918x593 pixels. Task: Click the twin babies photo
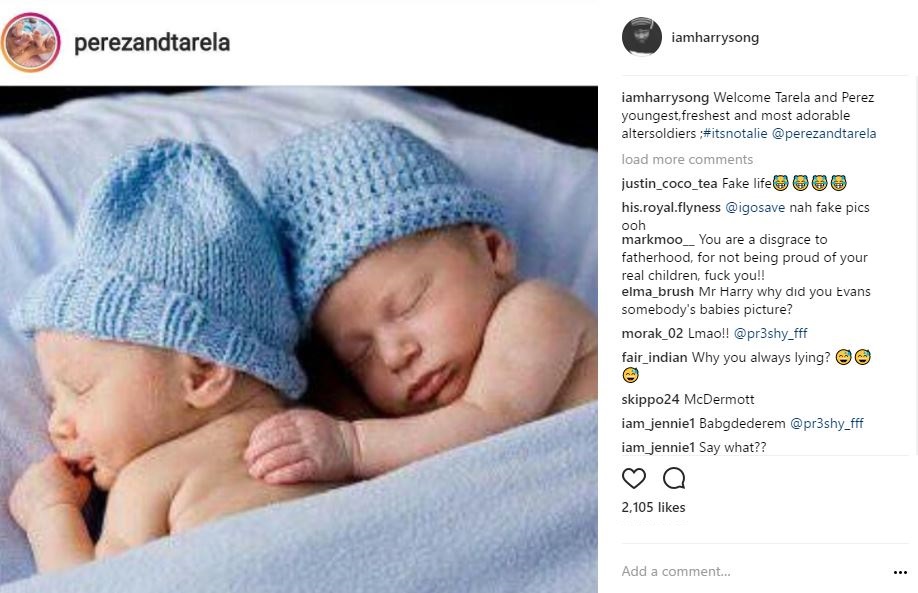click(299, 340)
